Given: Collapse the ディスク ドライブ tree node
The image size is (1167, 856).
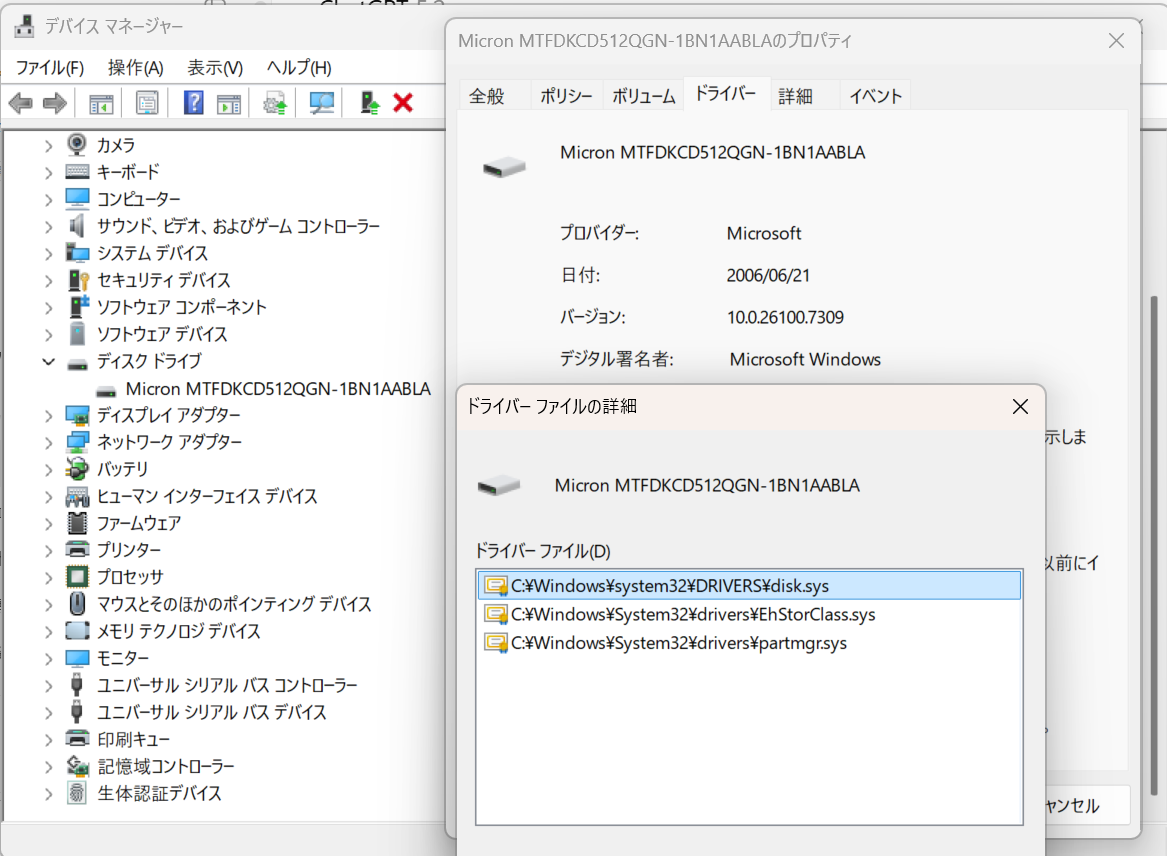Looking at the screenshot, I should tap(48, 362).
